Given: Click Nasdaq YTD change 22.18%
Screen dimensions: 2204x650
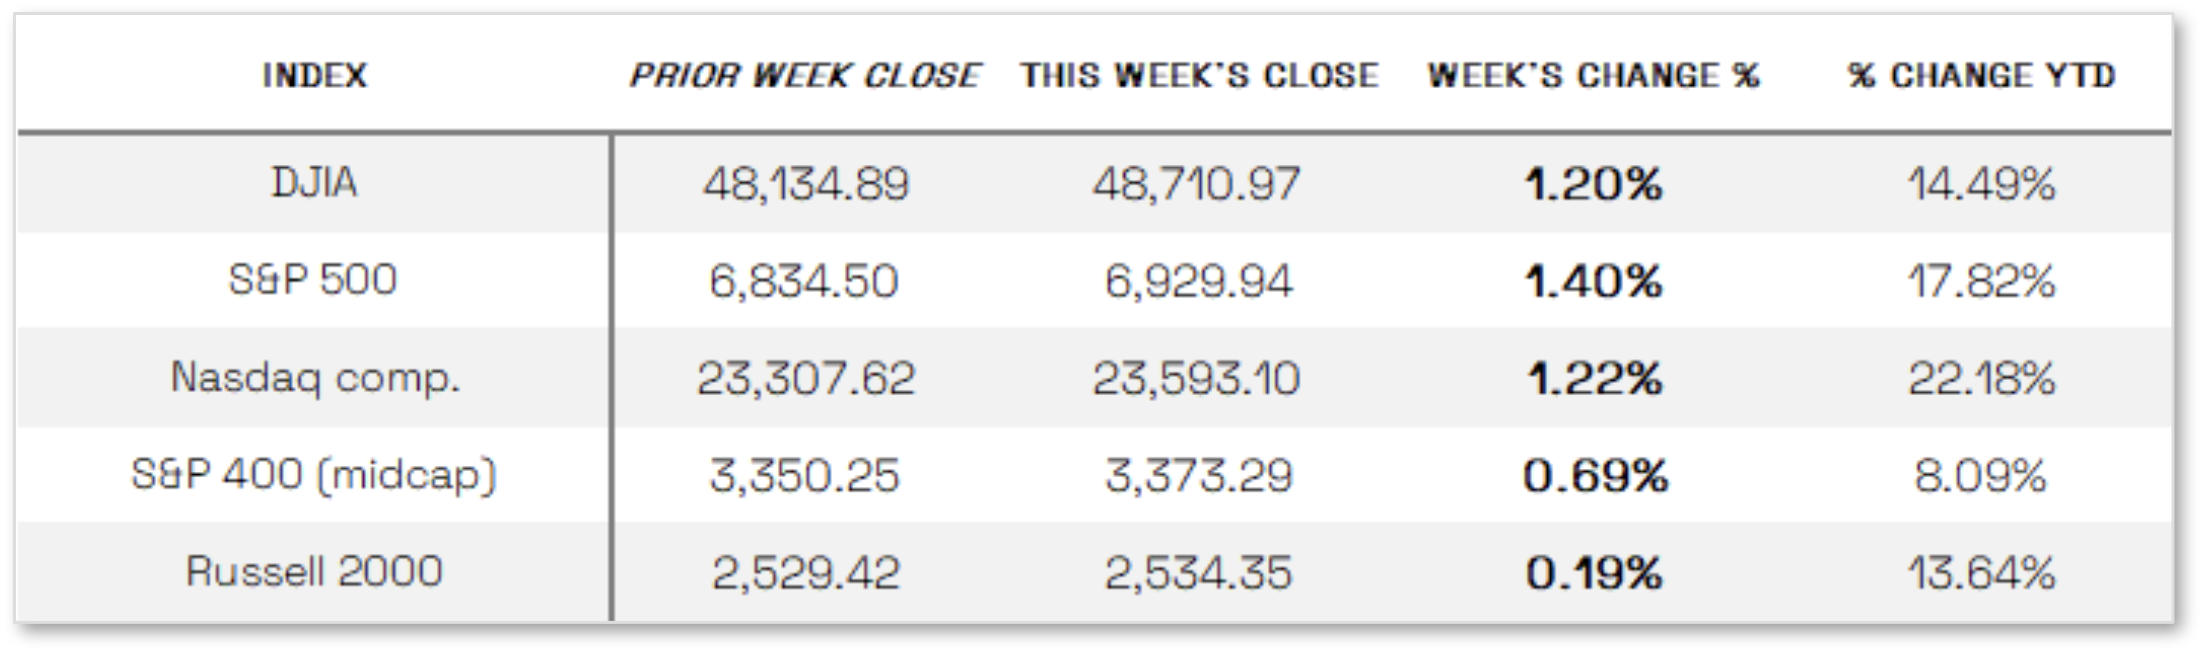Looking at the screenshot, I should pos(1981,379).
